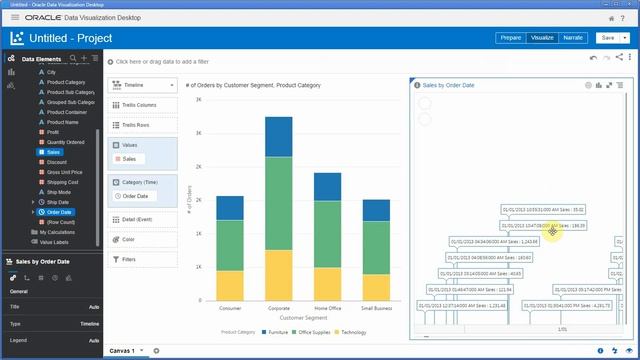Image resolution: width=640 pixels, height=360 pixels.
Task: Select Shipping Cost in Data Elements tree
Action: 62,182
